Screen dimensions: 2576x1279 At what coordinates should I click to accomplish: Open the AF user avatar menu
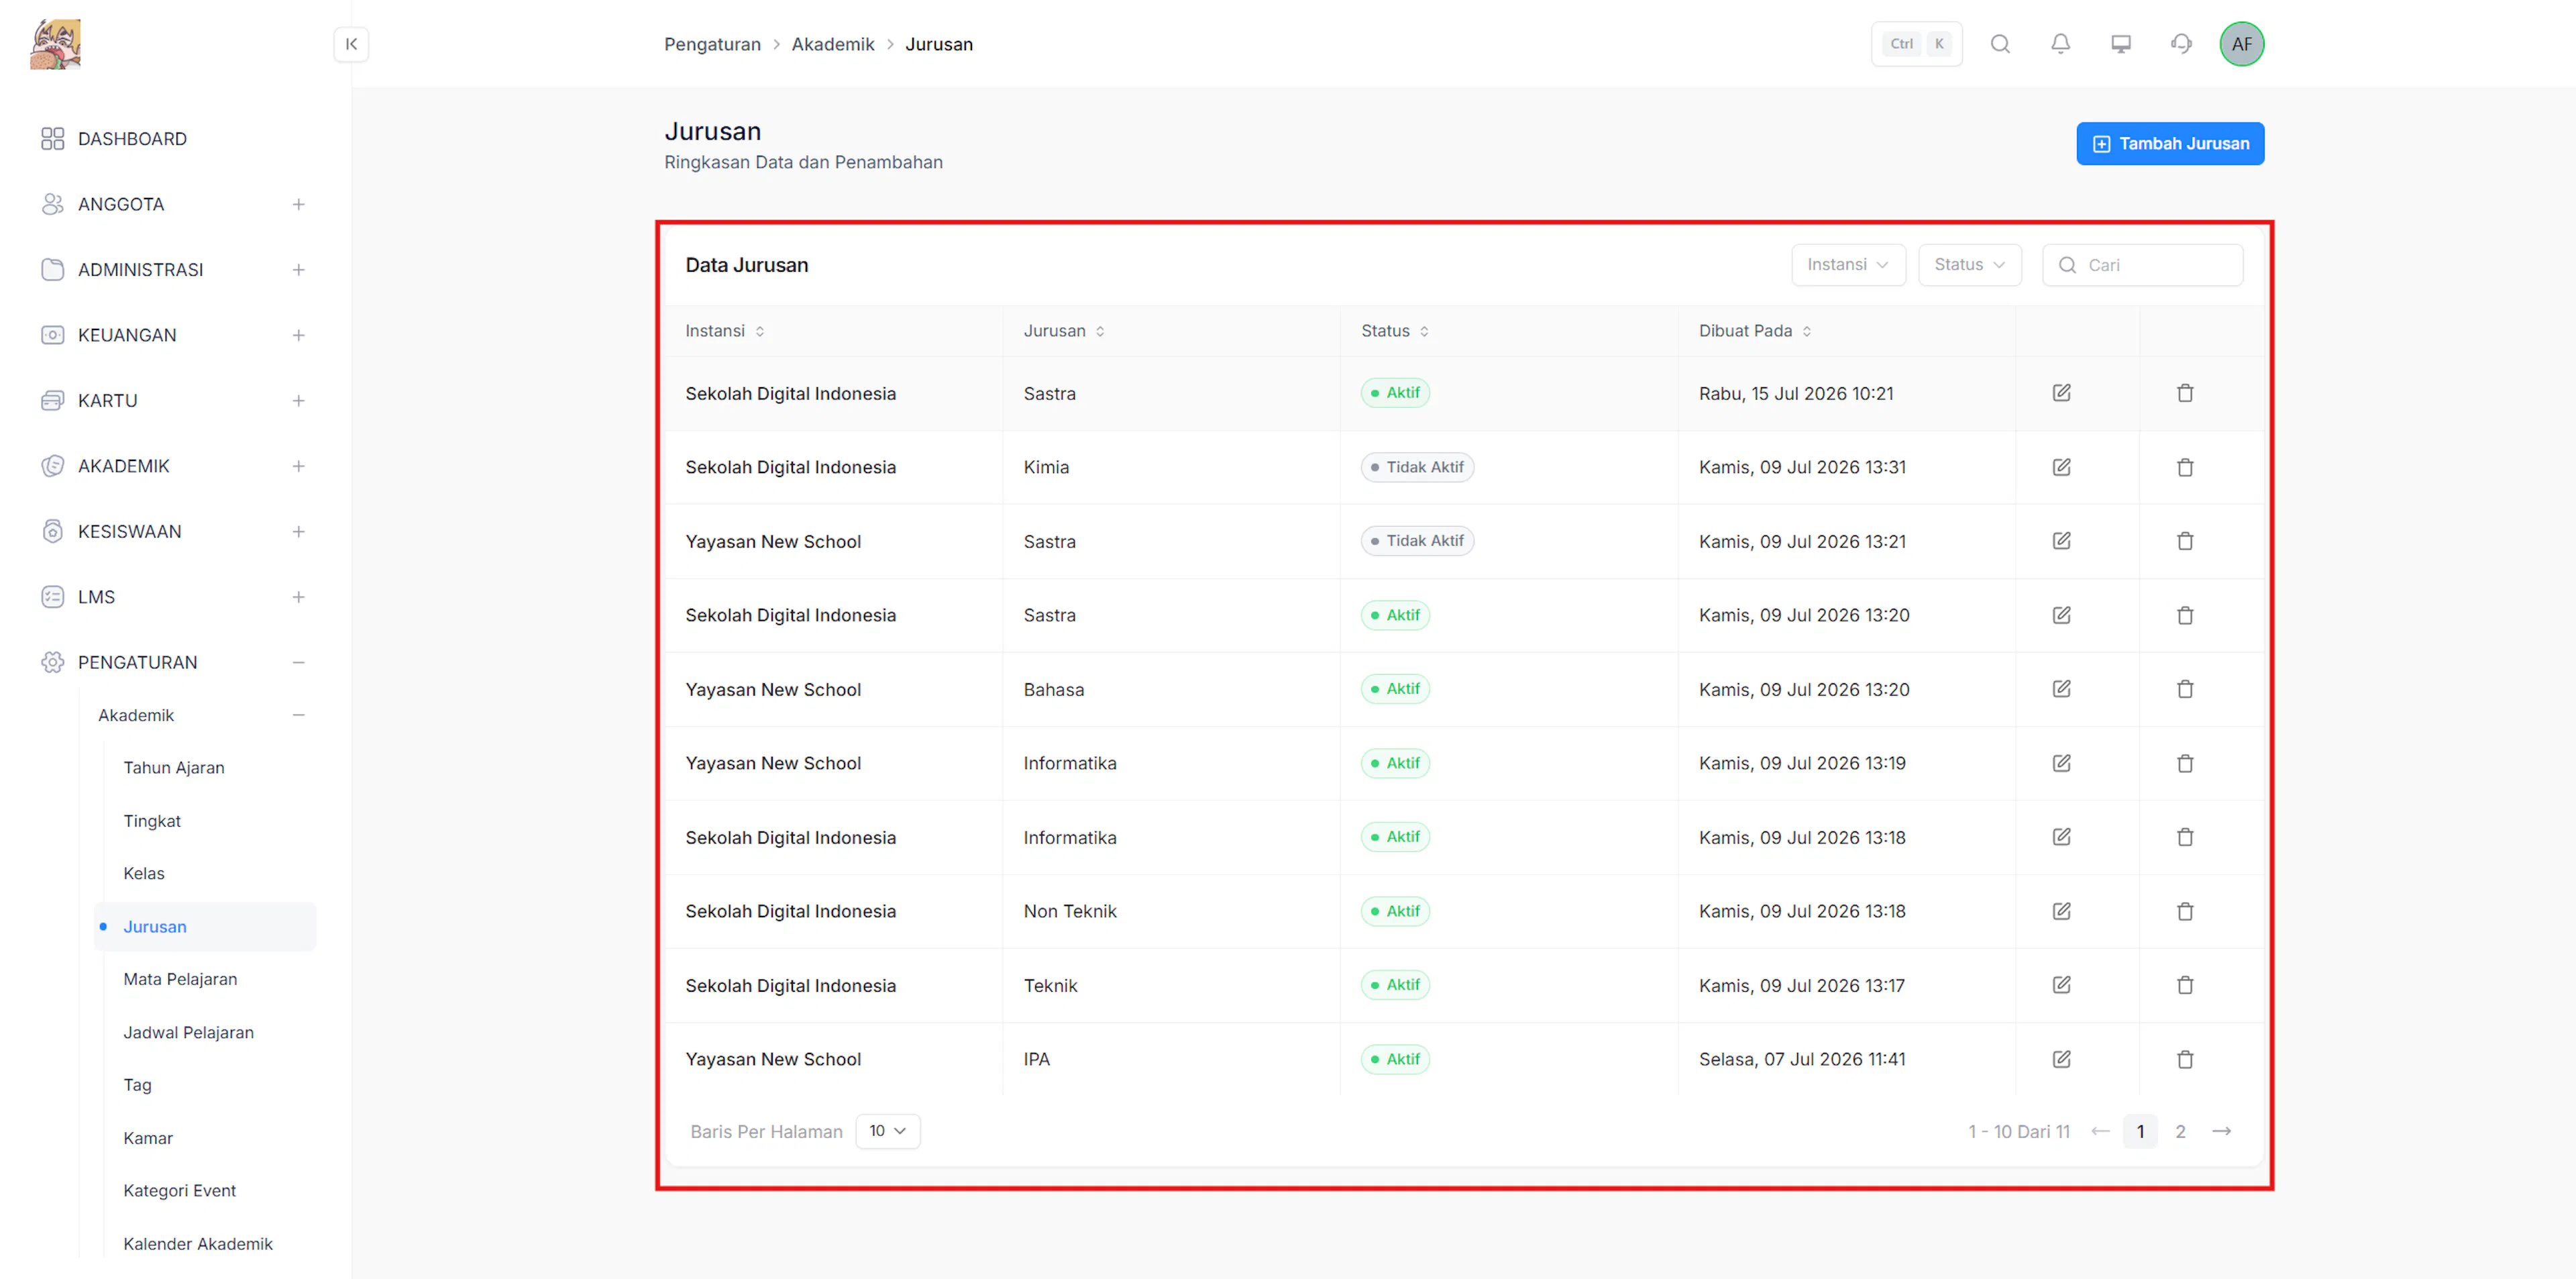[x=2241, y=44]
